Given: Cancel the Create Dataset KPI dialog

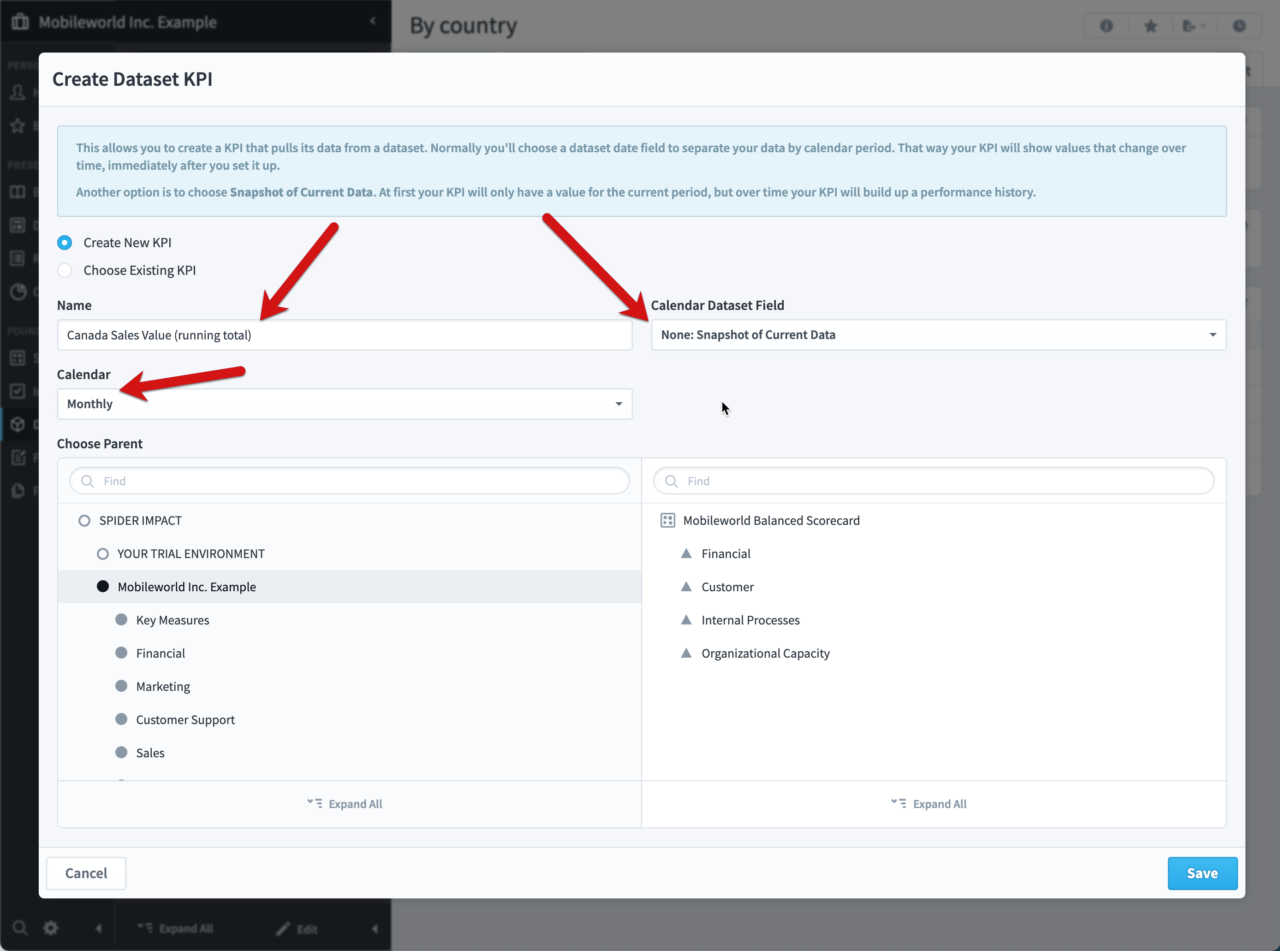Looking at the screenshot, I should coord(85,873).
